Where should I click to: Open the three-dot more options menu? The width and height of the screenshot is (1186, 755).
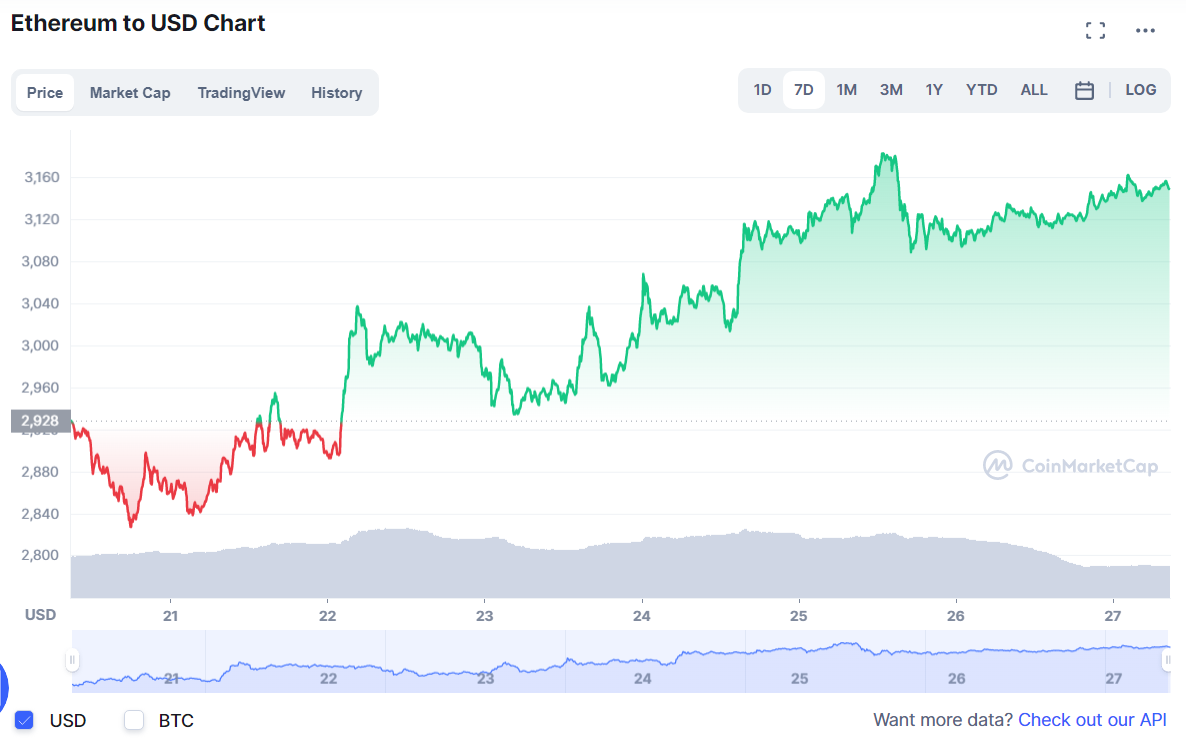pyautogui.click(x=1146, y=31)
